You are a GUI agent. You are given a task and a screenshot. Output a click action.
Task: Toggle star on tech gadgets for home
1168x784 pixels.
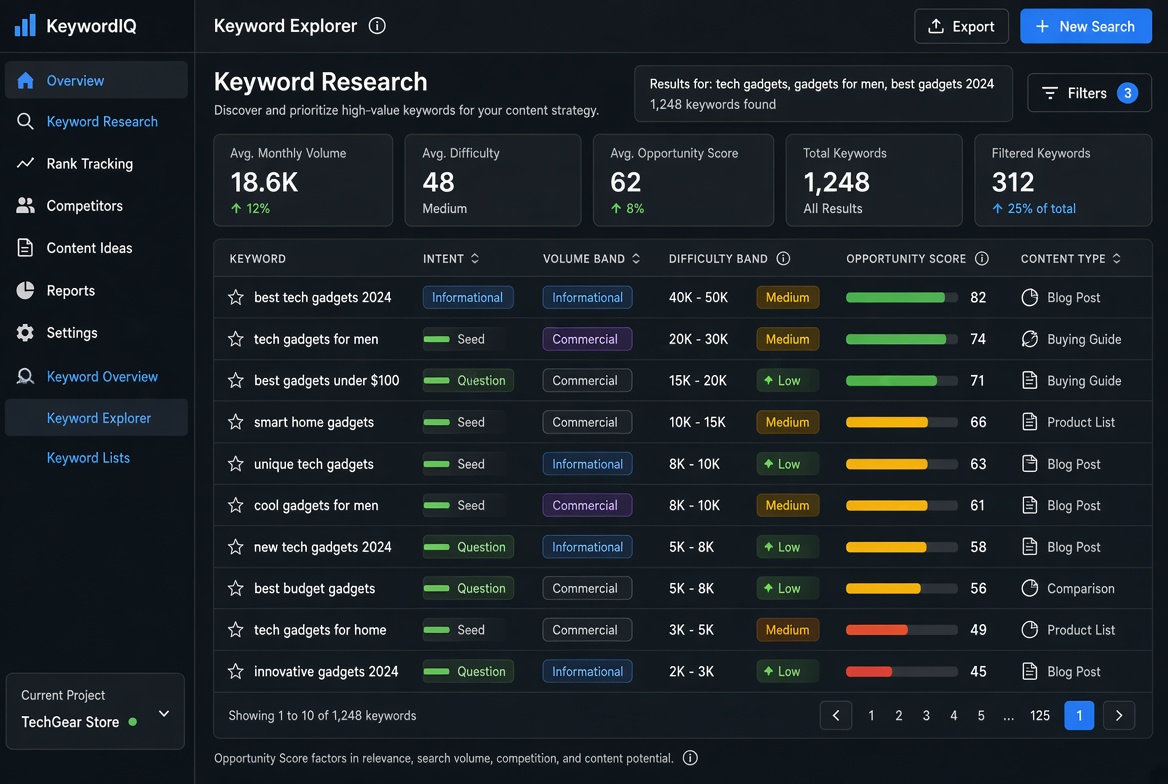click(235, 630)
